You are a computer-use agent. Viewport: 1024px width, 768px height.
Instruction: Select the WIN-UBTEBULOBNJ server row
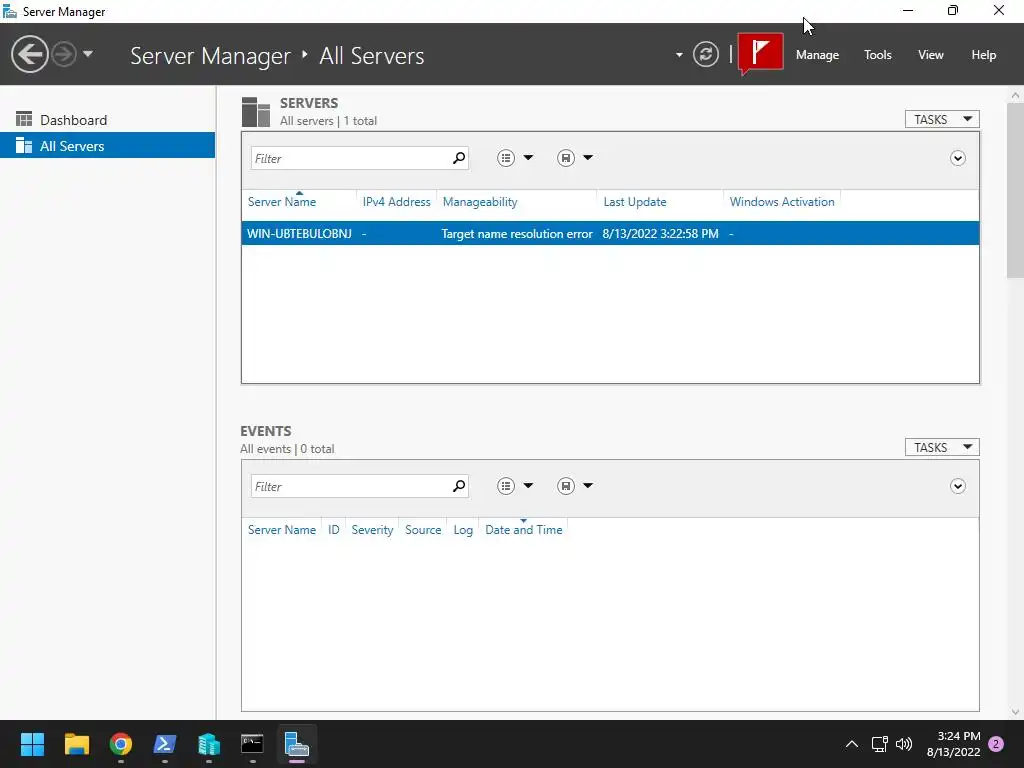tap(610, 233)
